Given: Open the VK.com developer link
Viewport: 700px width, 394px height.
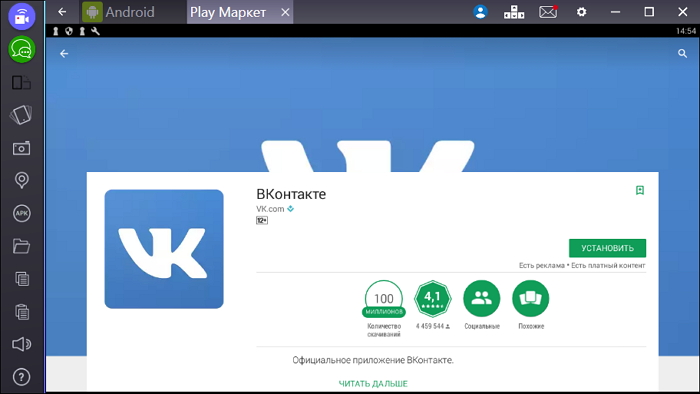Looking at the screenshot, I should [x=270, y=209].
